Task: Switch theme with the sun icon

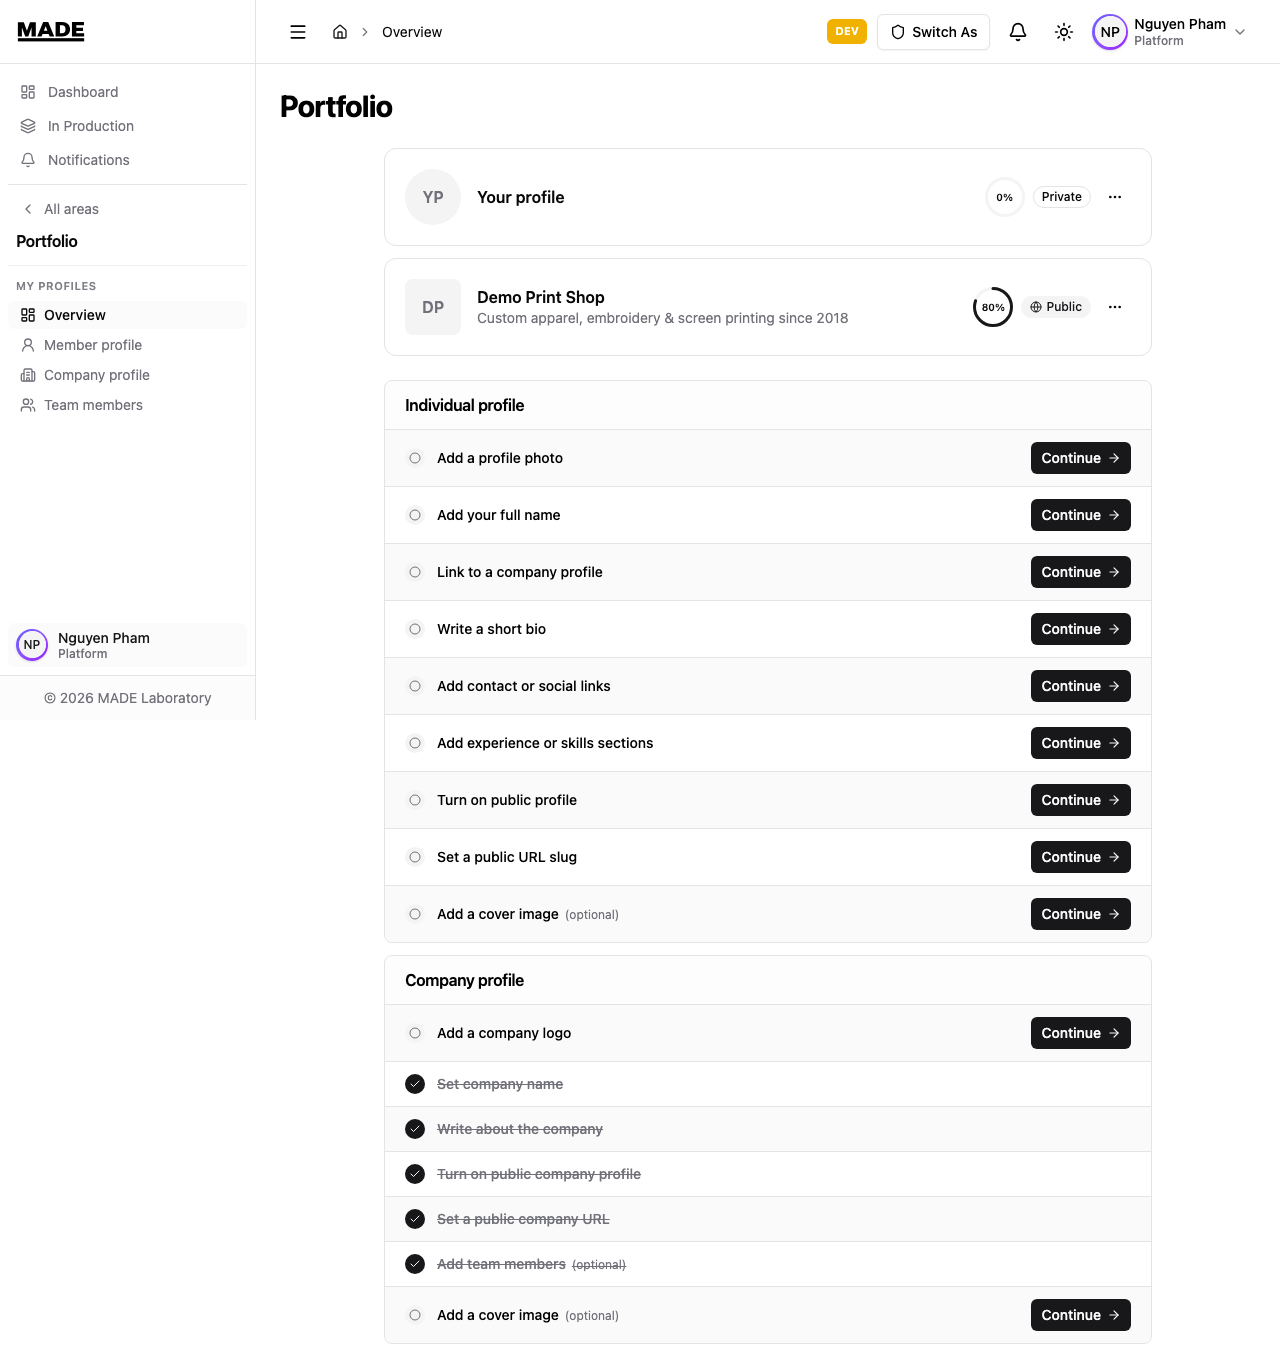Action: point(1064,32)
